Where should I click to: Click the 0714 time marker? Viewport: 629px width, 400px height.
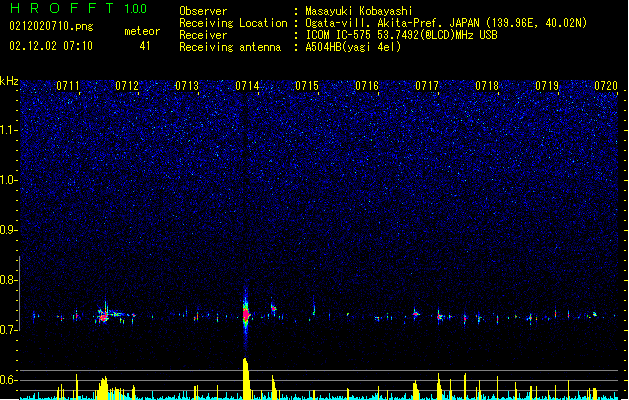[x=247, y=86]
